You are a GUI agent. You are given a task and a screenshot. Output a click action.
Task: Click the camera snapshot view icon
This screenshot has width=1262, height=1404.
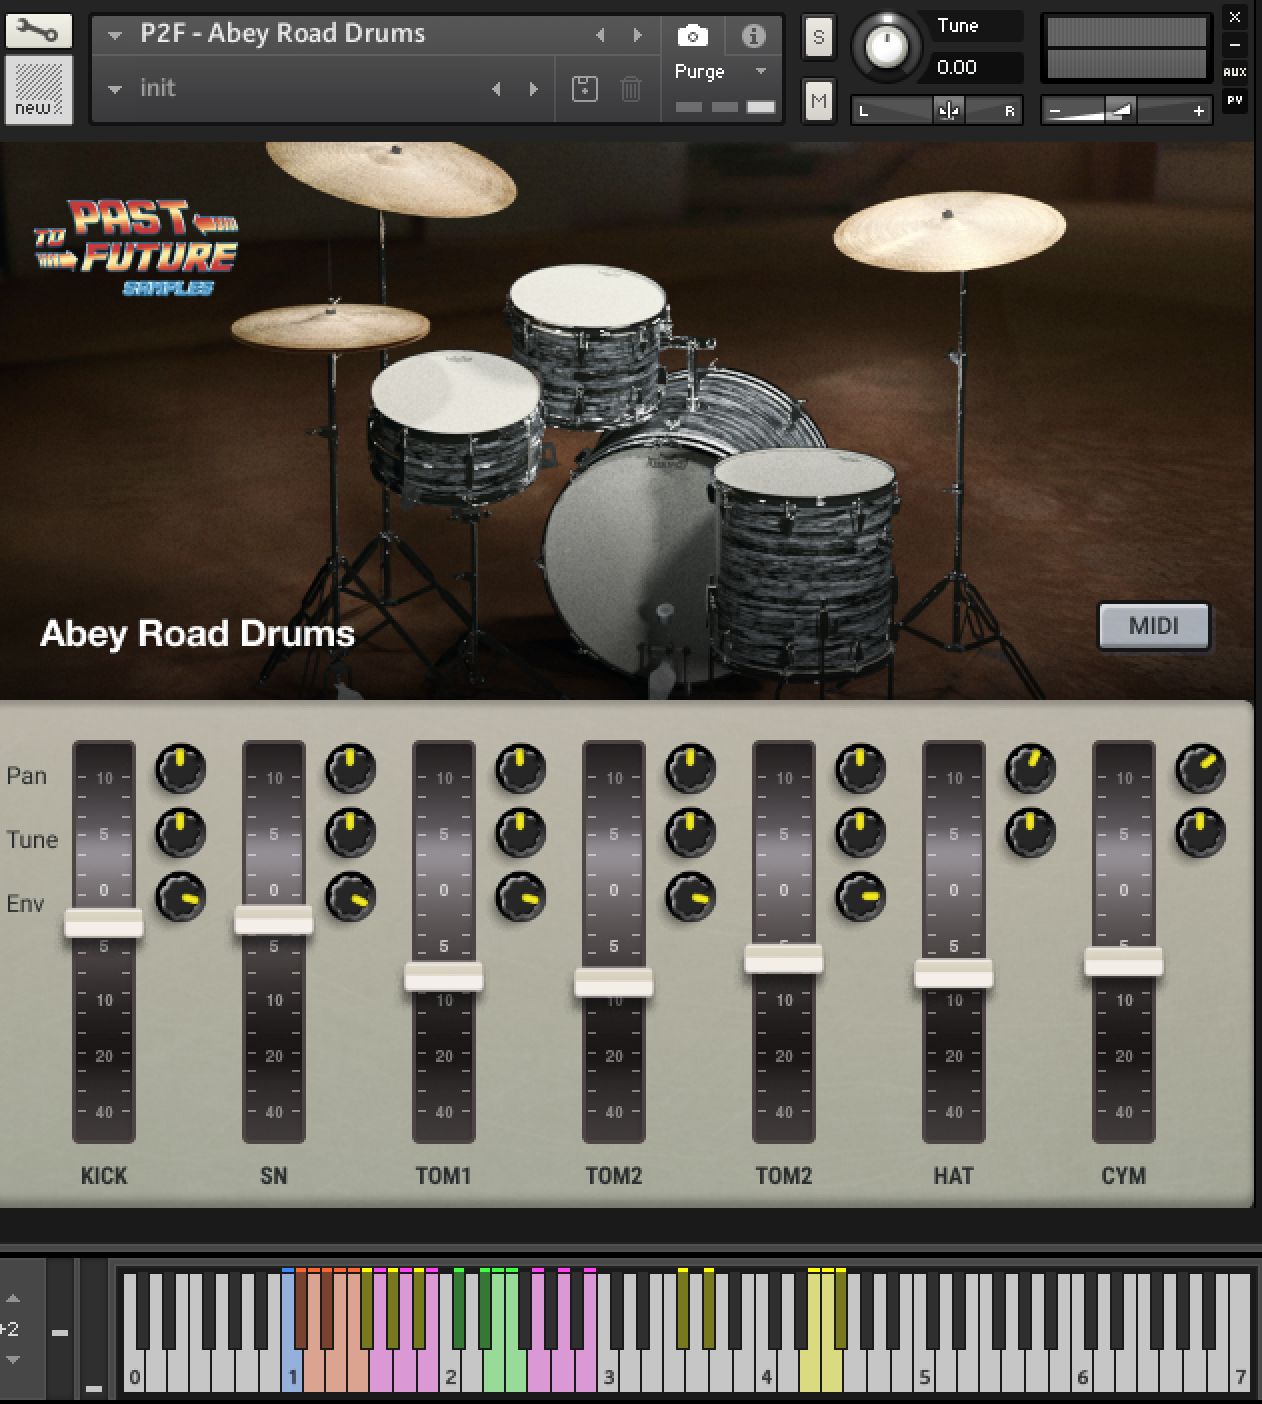tap(692, 36)
